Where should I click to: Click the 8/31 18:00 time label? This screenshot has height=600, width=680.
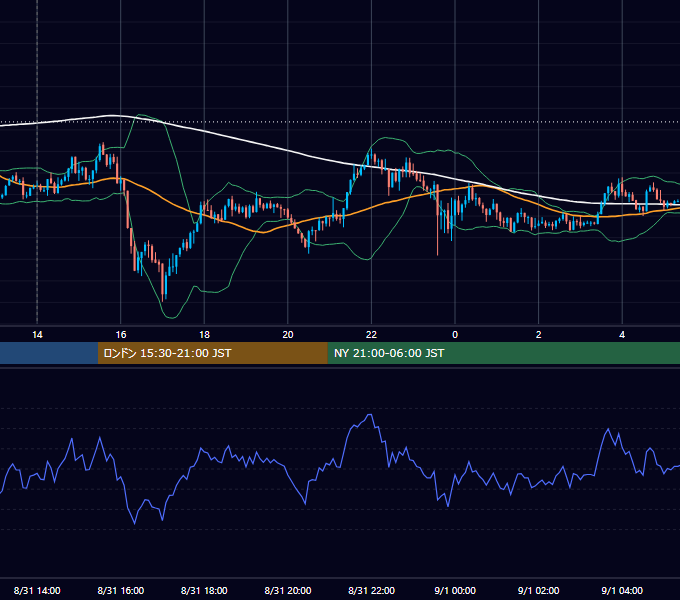pos(204,590)
